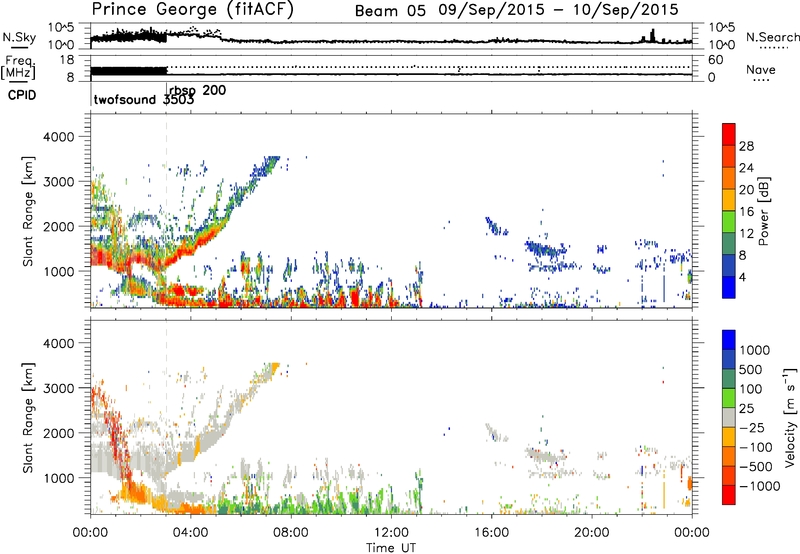
Task: Click the 'Slant Range [km]' label of the velocity panel
Action: (28, 418)
